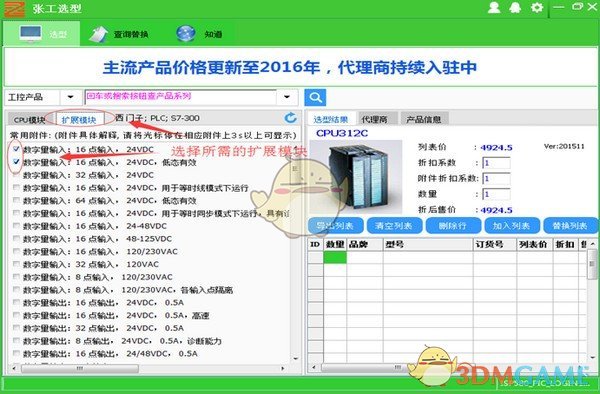Screen dimensions: 600x394
Task: Click the module list horizontal scrollbar thumb
Action: pos(80,368)
